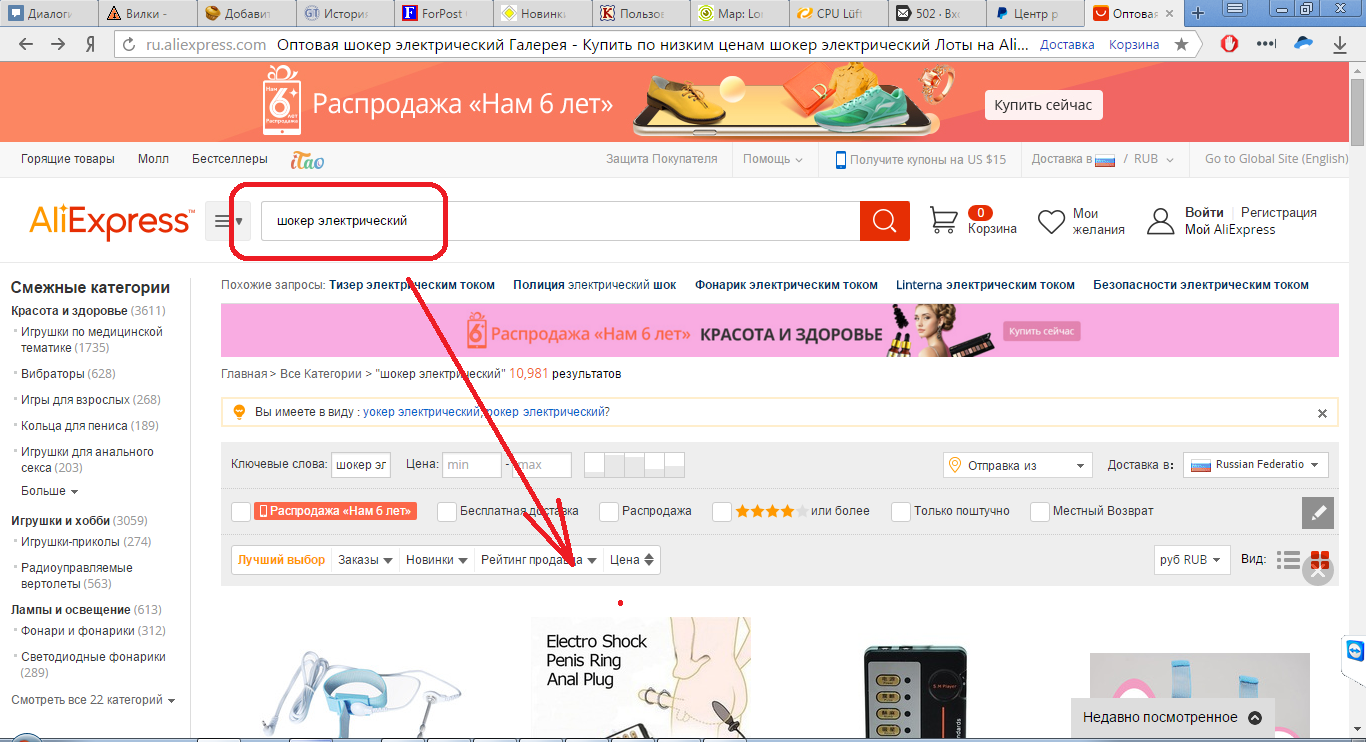Click the browser forward arrow
1366x742 pixels.
(x=58, y=45)
